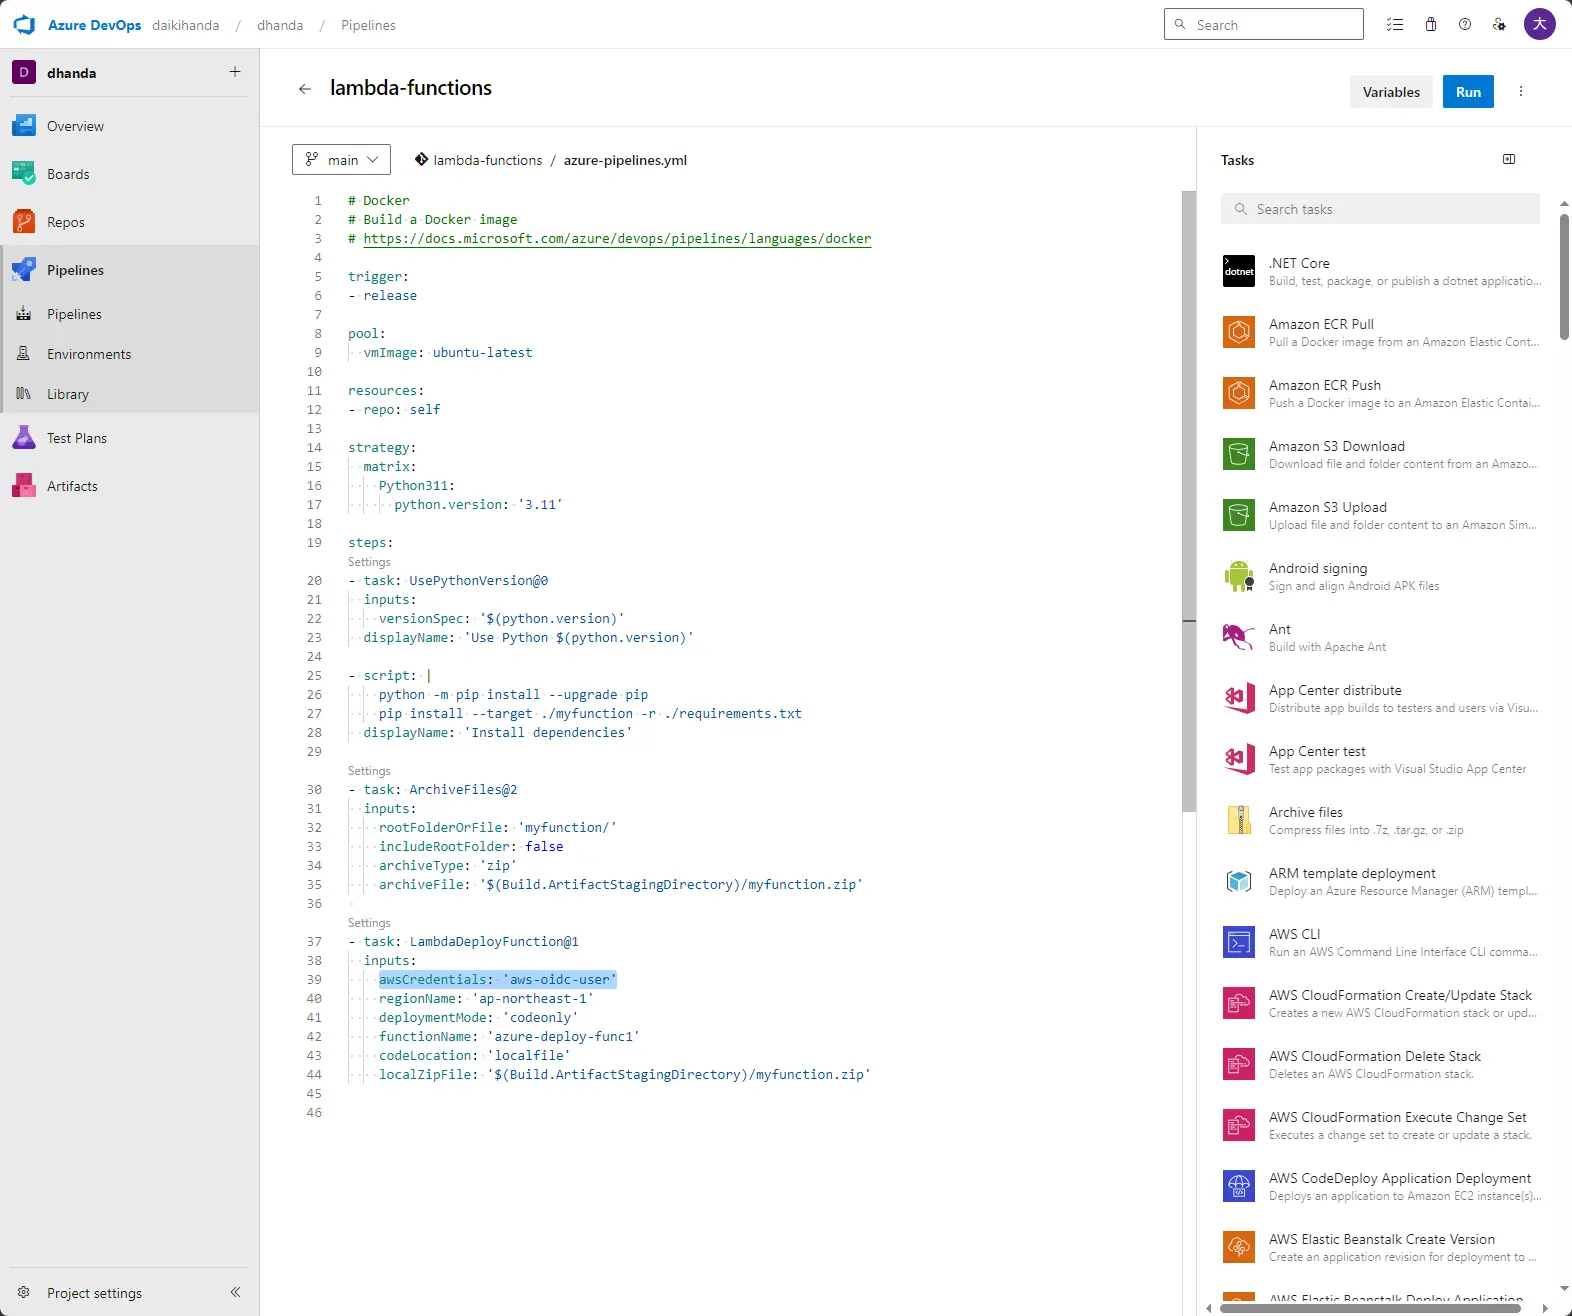Screen dimensions: 1572x1316
Task: Open Repos in the sidebar
Action: (x=130, y=222)
